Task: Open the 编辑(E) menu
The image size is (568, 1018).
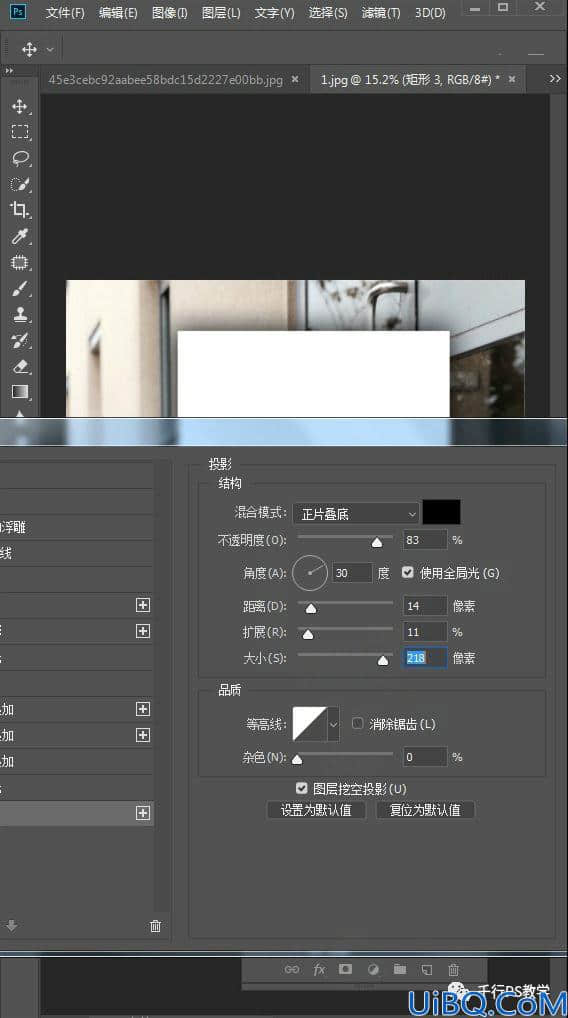Action: [118, 12]
